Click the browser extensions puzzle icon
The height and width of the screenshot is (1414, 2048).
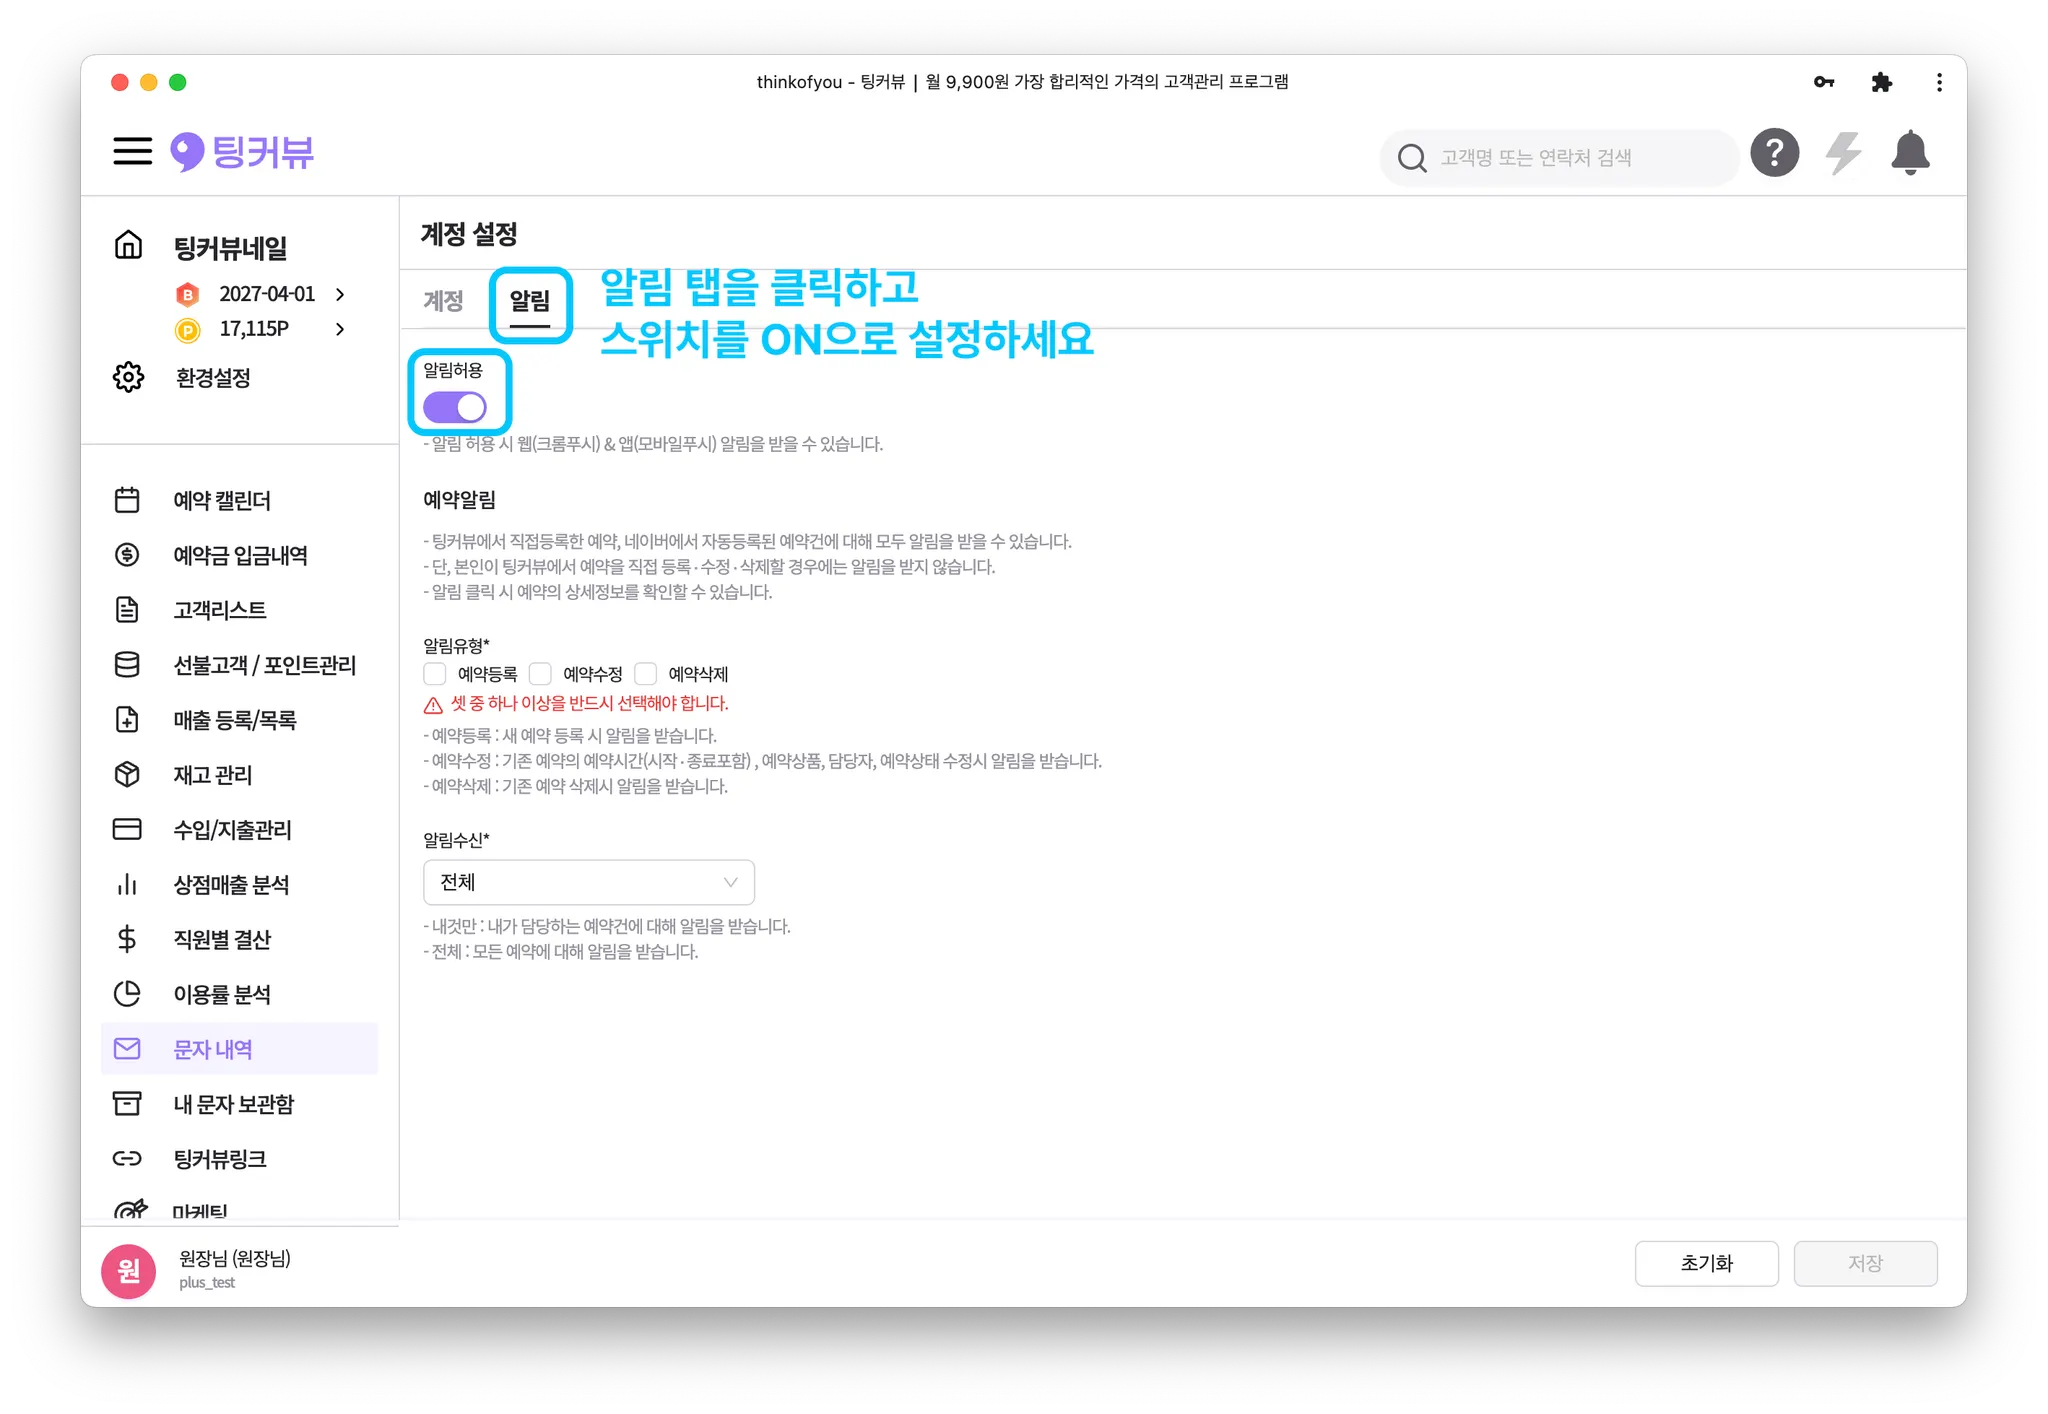tap(1881, 82)
